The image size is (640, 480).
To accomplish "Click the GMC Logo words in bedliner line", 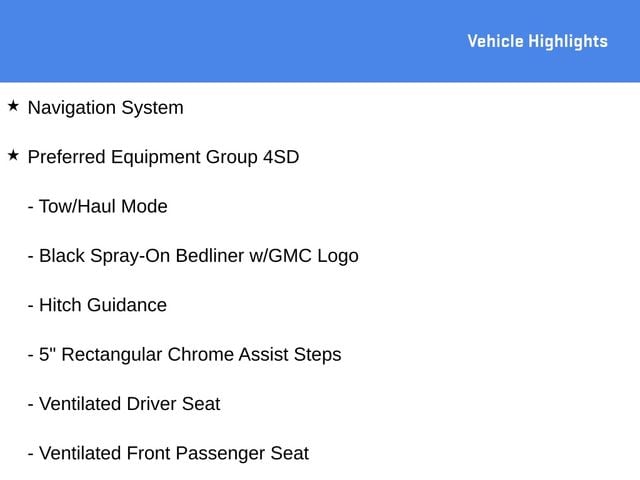I will (313, 256).
